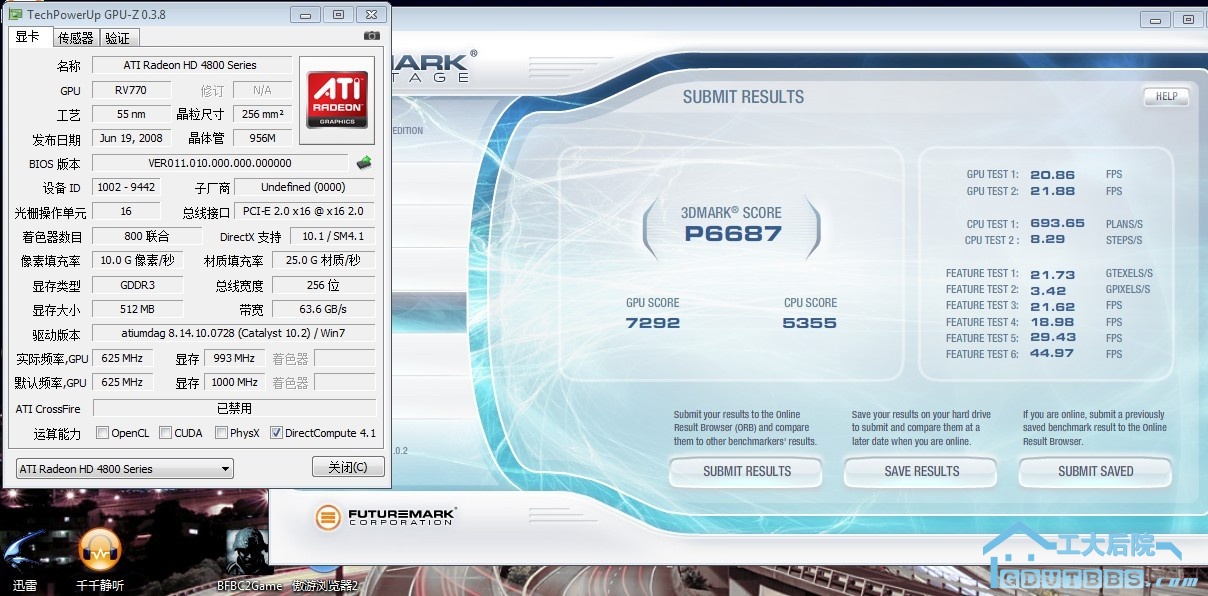Switch to the 显卡 tab
The height and width of the screenshot is (596, 1208).
(x=28, y=37)
